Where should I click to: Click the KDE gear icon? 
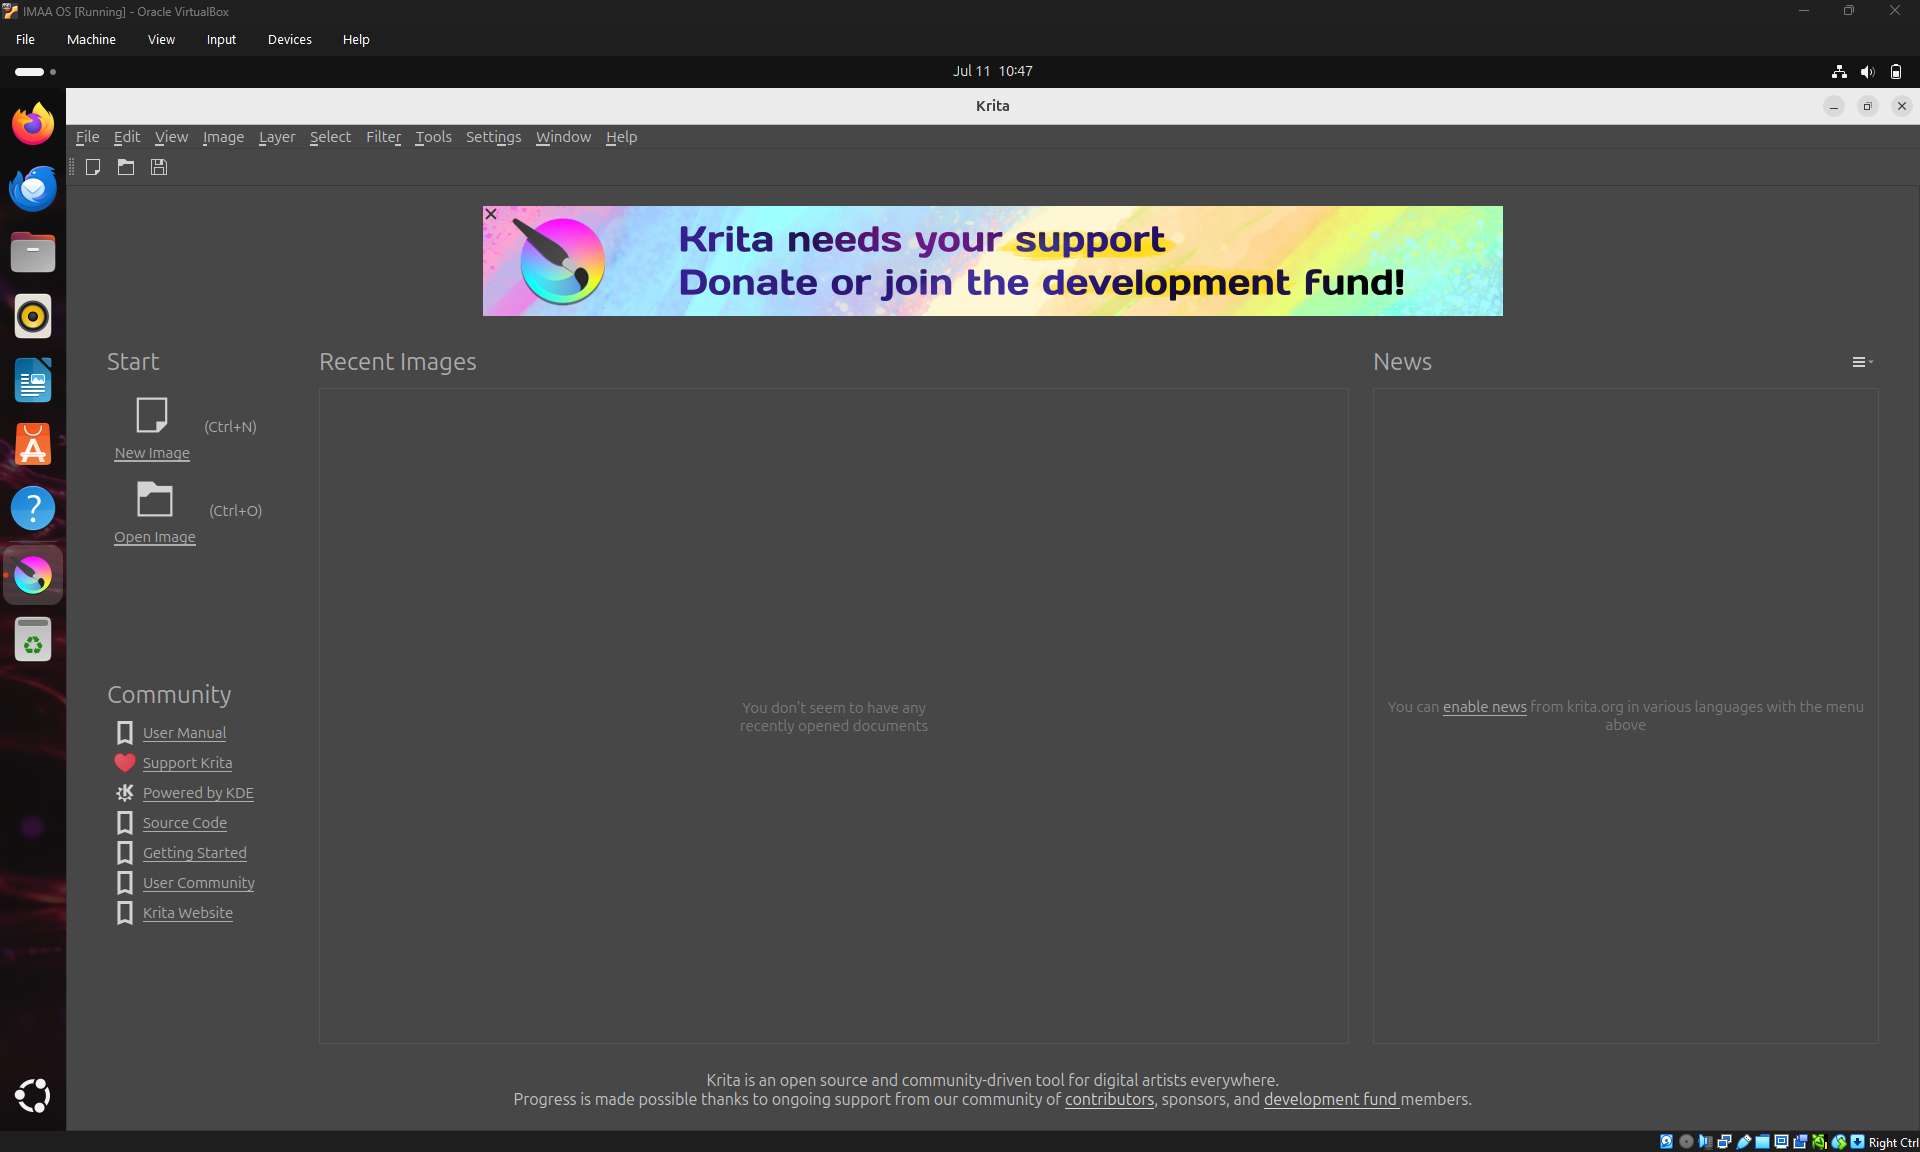tap(125, 793)
